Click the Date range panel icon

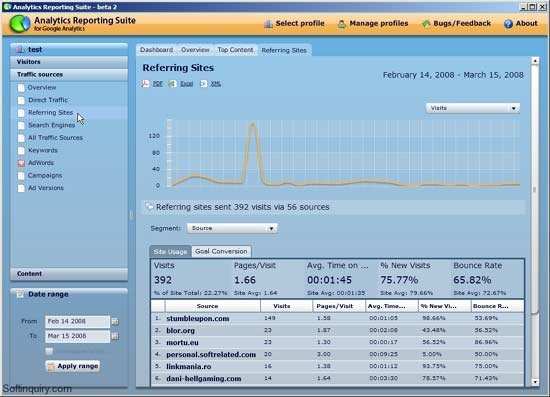click(20, 294)
